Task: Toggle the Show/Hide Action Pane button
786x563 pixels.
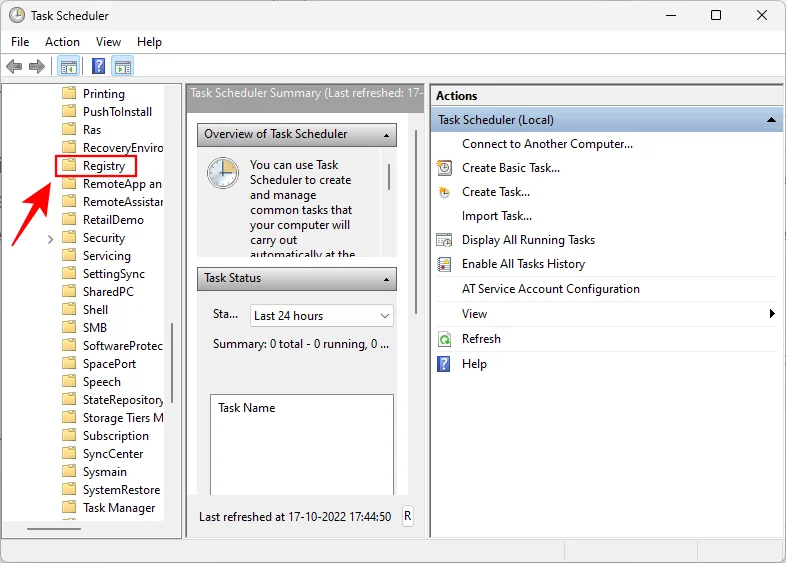Action: coord(123,67)
